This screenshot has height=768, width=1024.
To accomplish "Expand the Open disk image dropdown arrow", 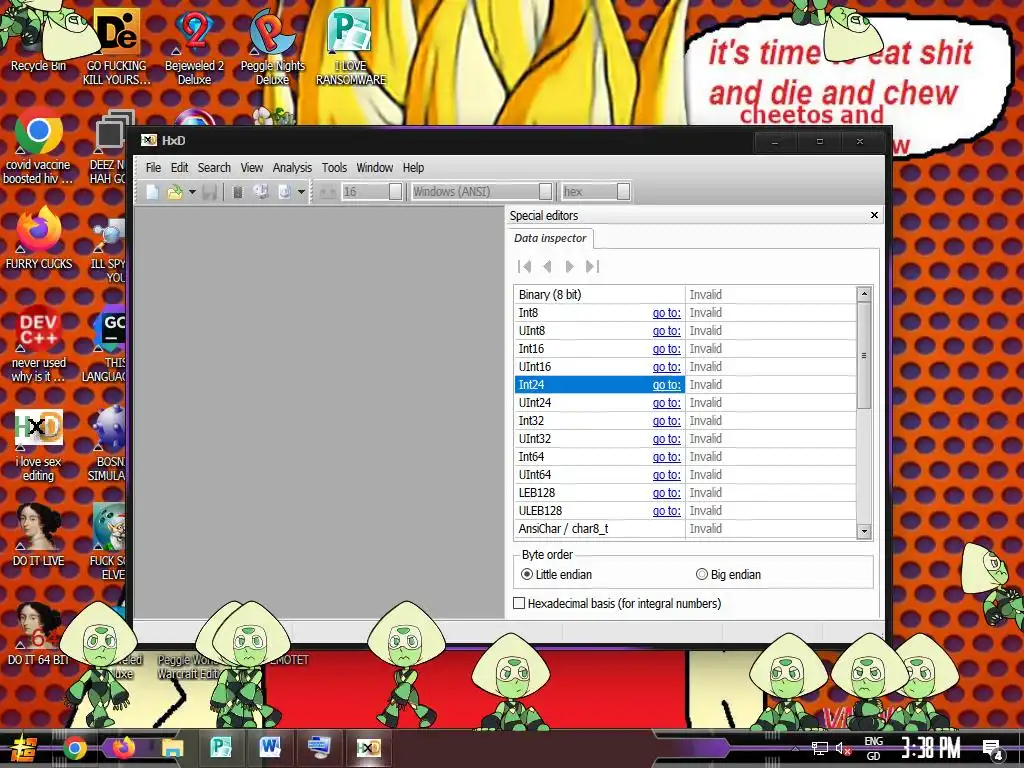I will click(x=301, y=191).
